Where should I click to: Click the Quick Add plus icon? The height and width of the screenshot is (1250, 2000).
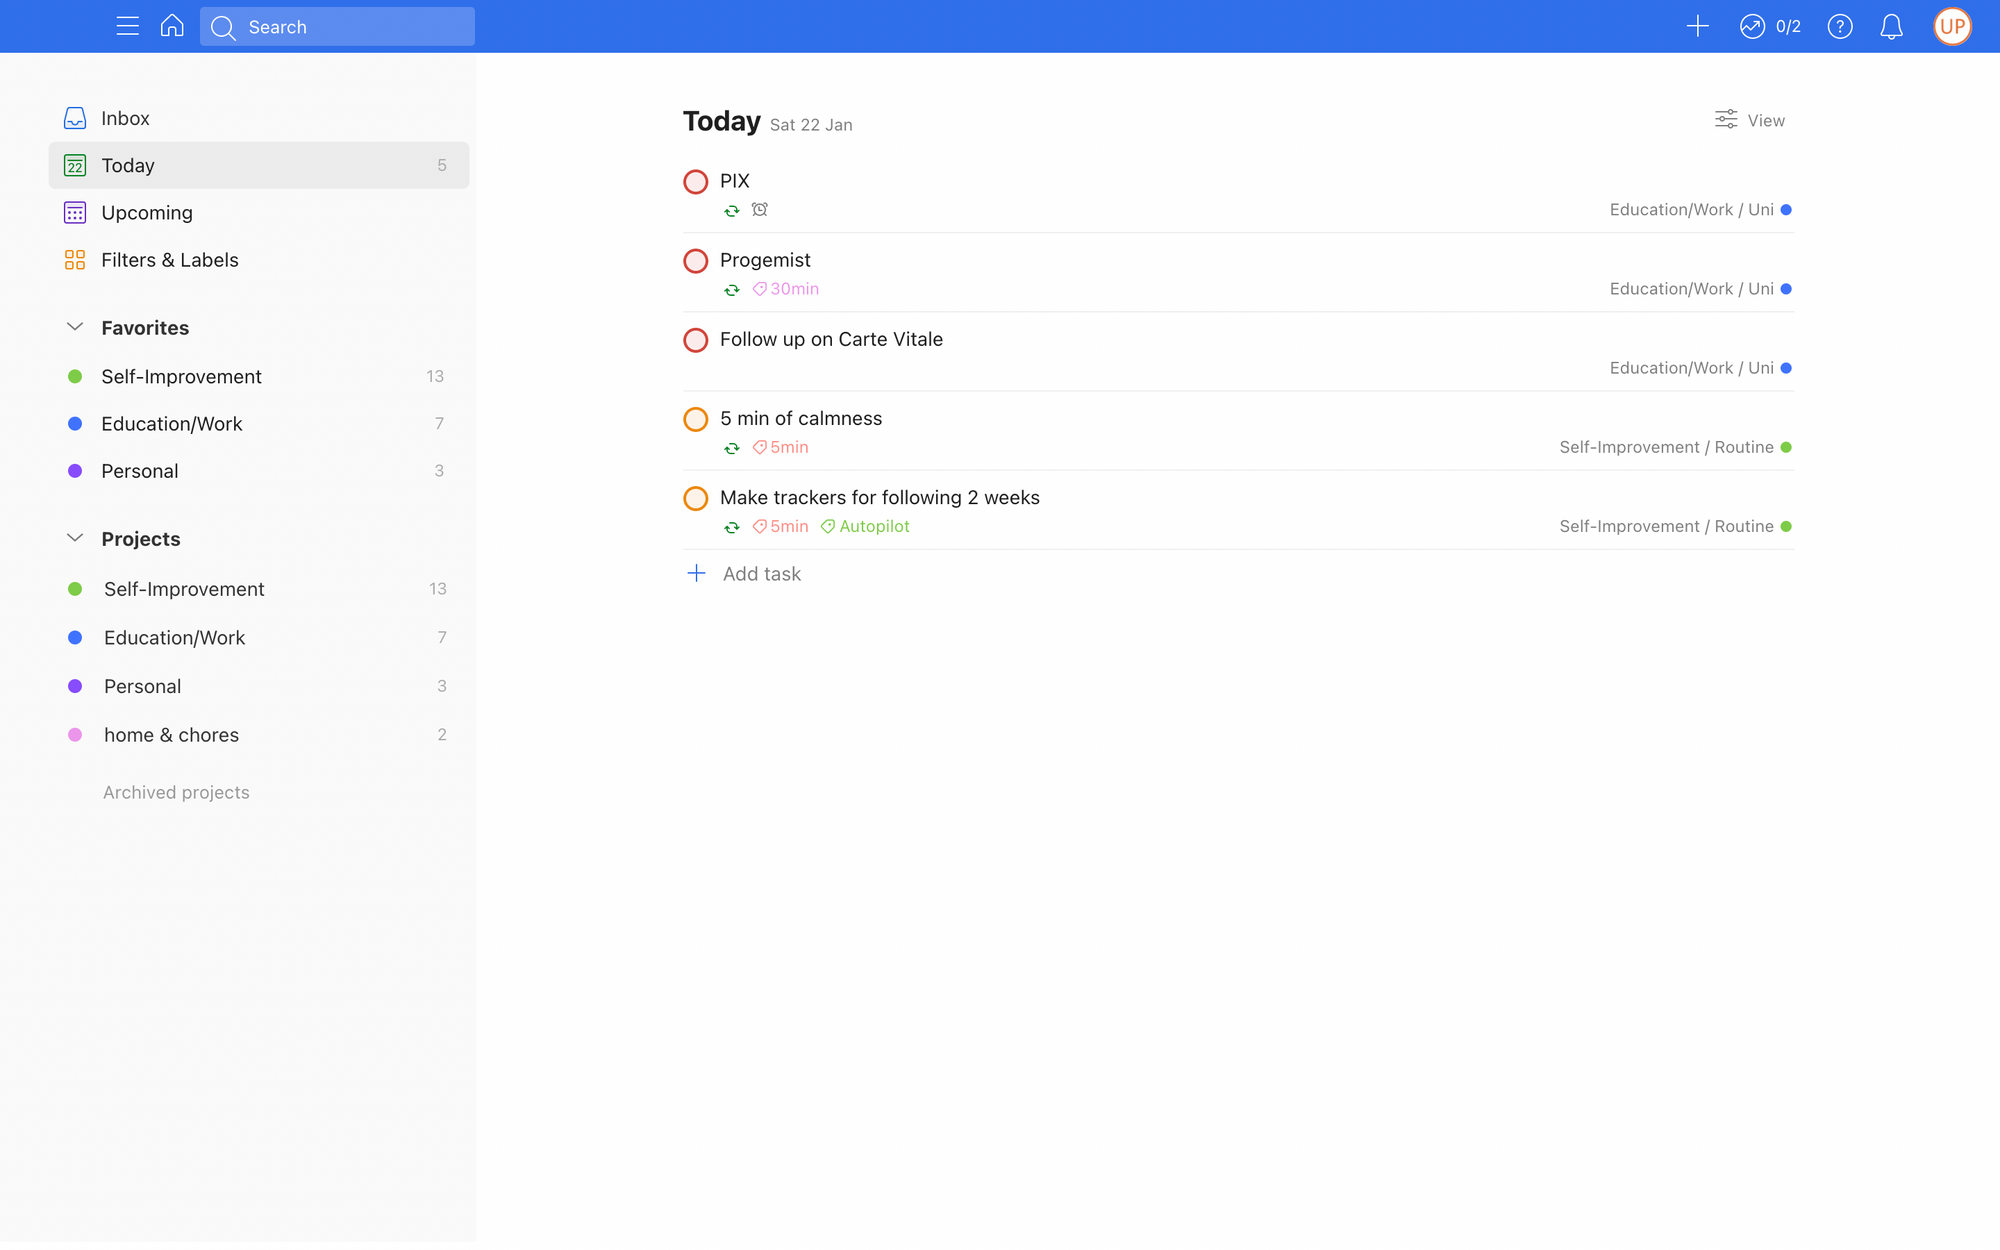1697,26
